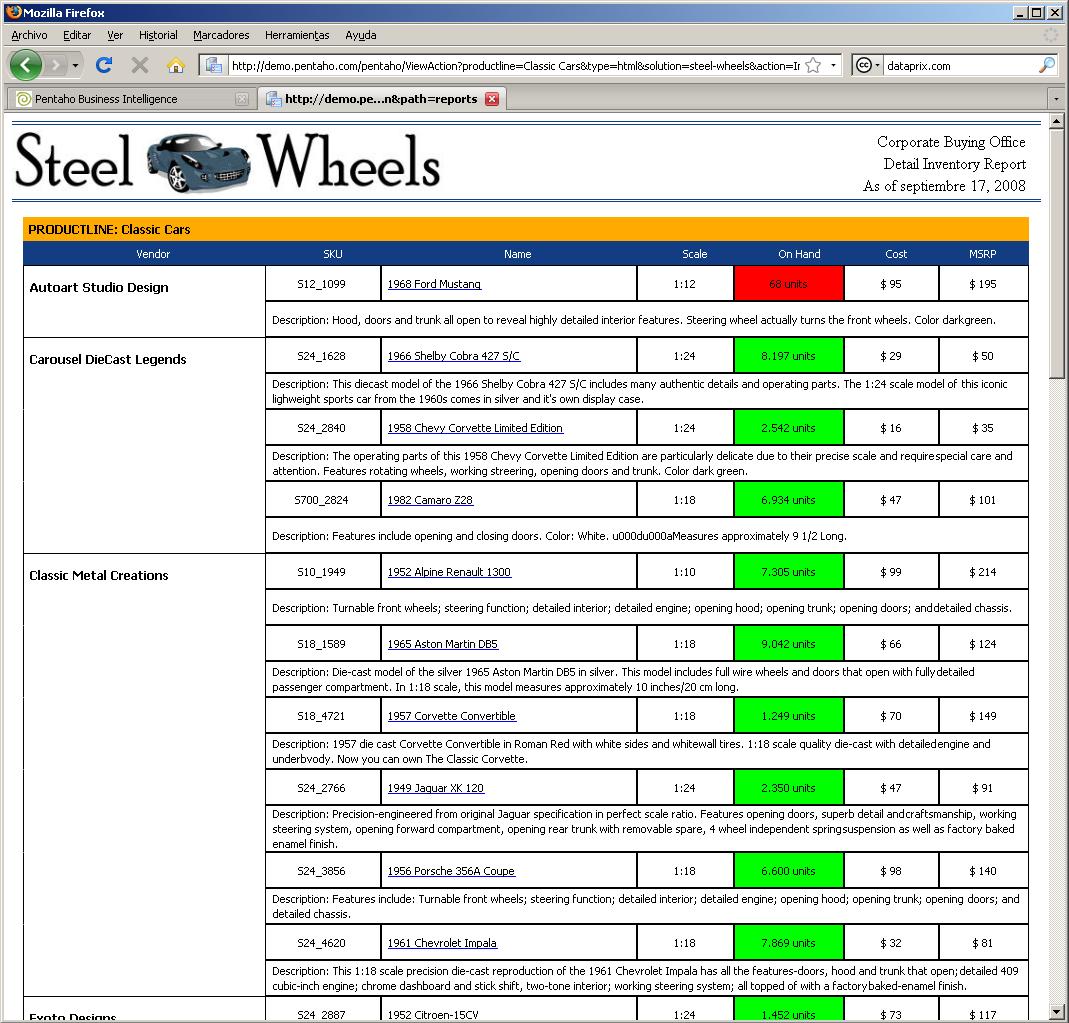Screen dimensions: 1069x1023
Task: Open the Marcadores menu
Action: tap(221, 35)
